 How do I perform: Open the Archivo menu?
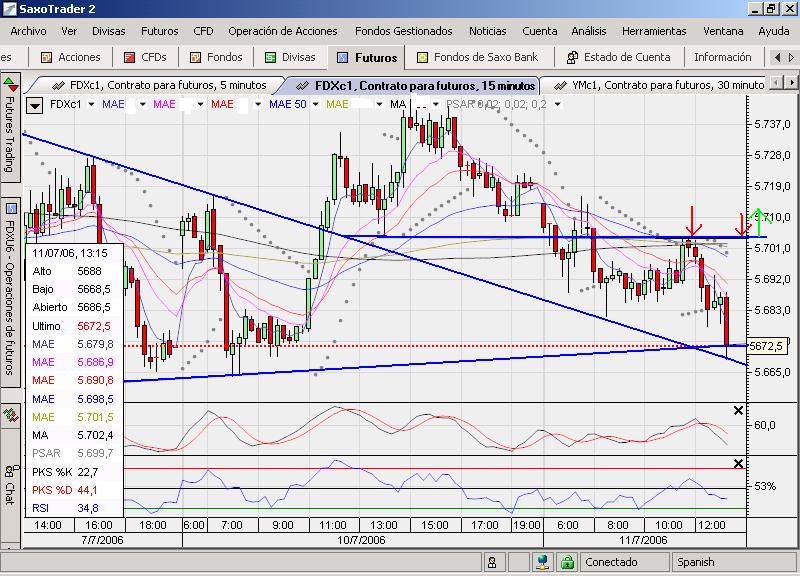(x=29, y=31)
